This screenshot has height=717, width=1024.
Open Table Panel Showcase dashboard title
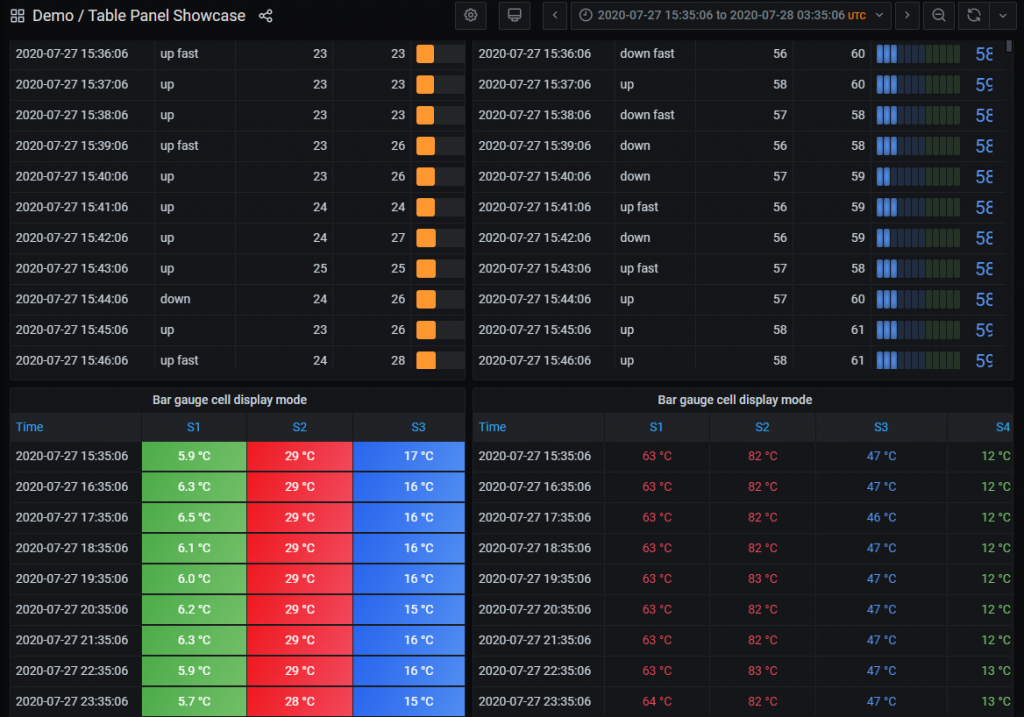pos(139,16)
